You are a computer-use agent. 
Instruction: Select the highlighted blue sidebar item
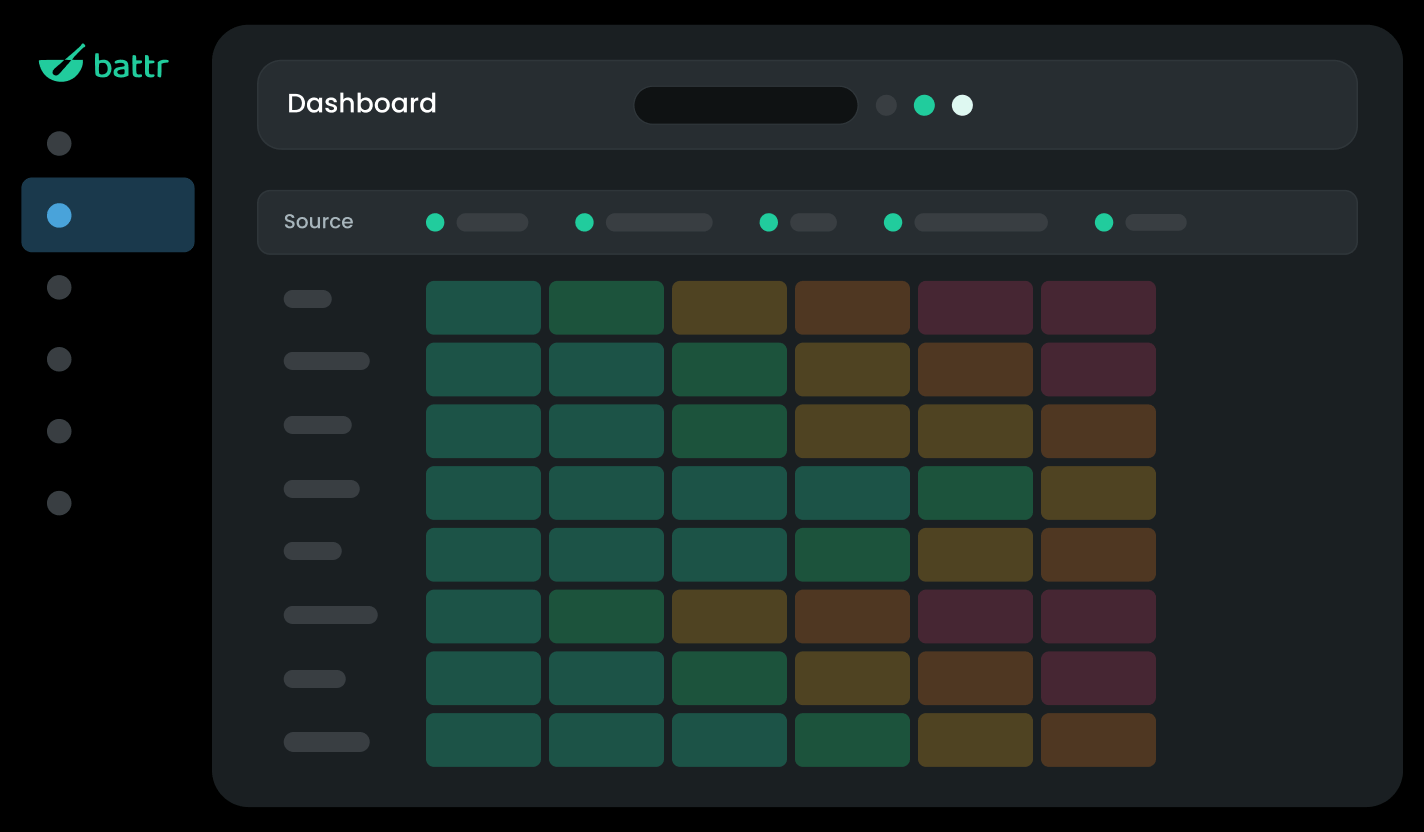108,215
